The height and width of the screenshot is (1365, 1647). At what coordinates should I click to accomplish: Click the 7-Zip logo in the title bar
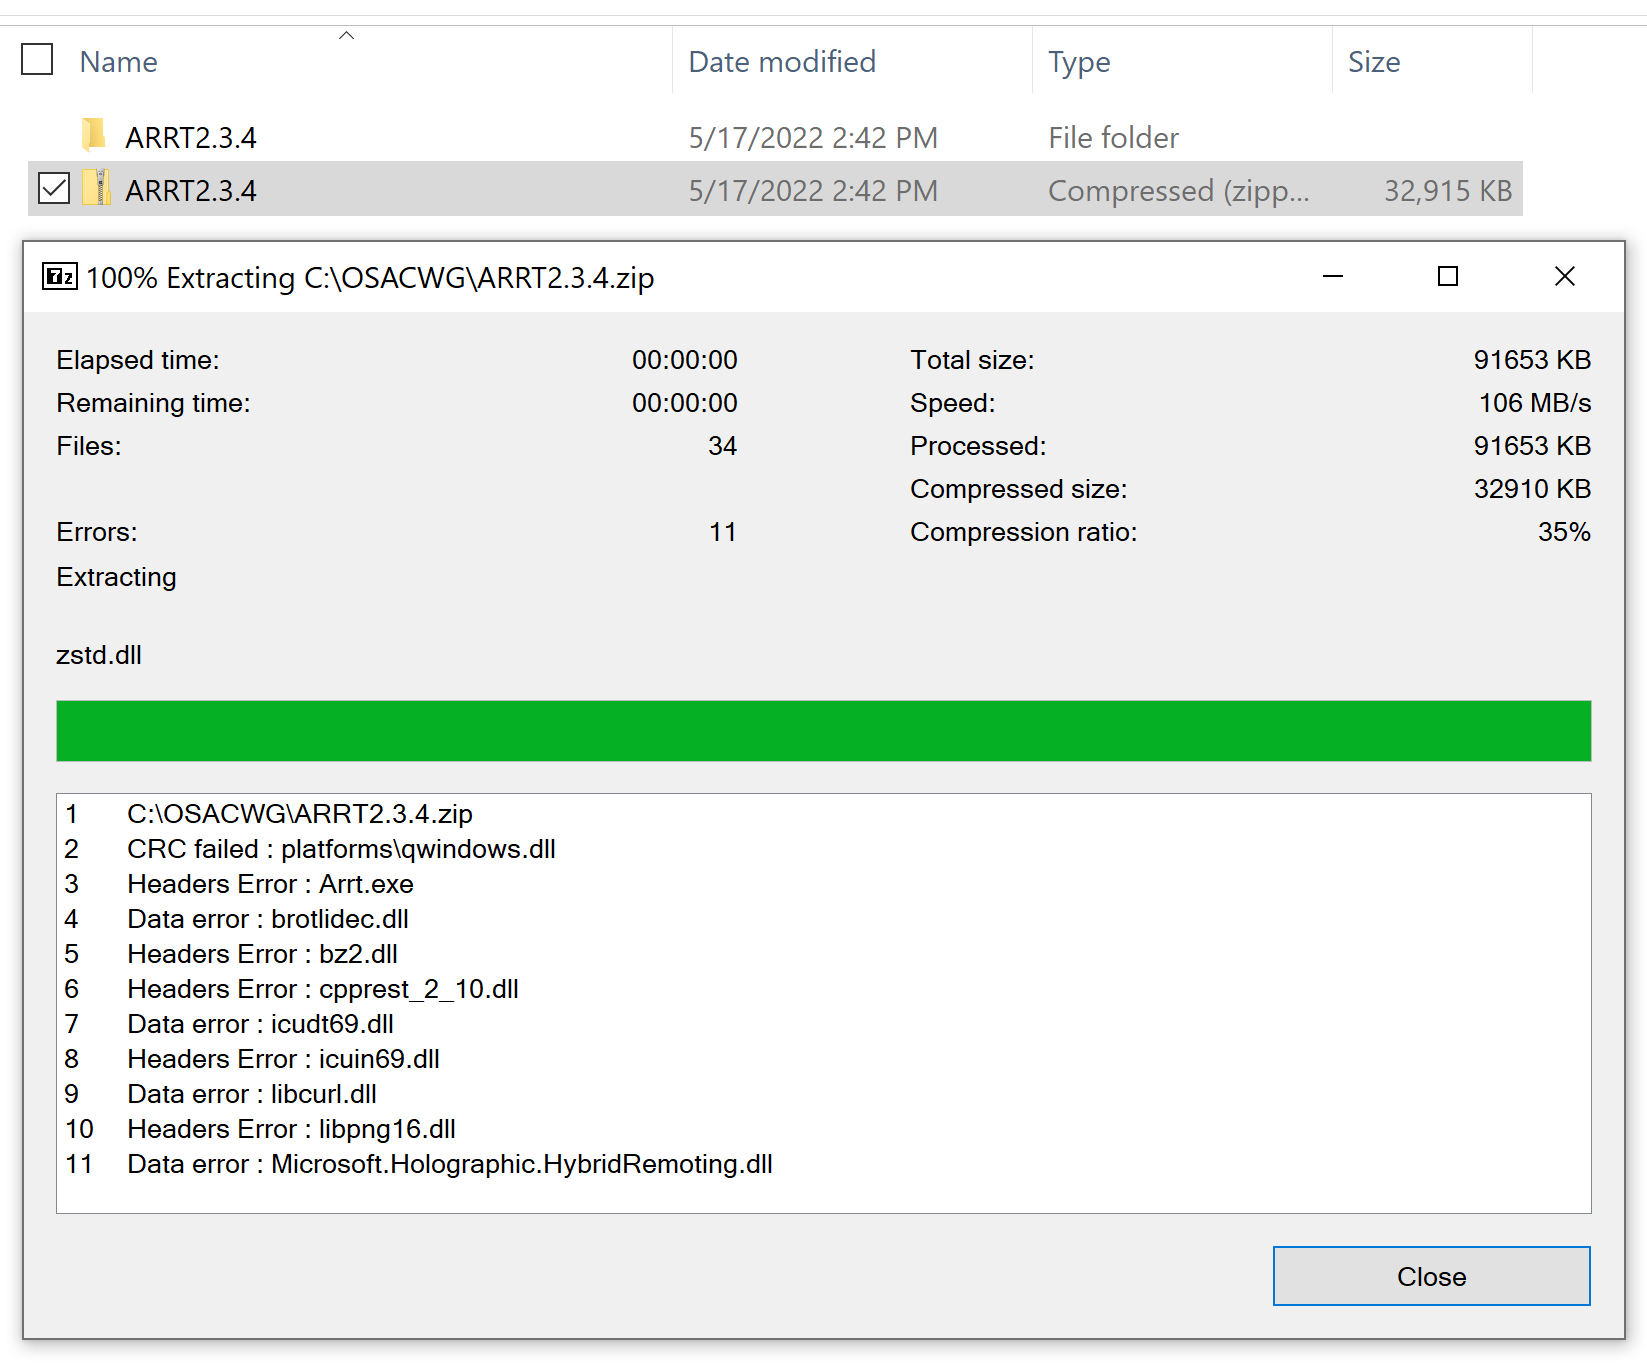[58, 277]
